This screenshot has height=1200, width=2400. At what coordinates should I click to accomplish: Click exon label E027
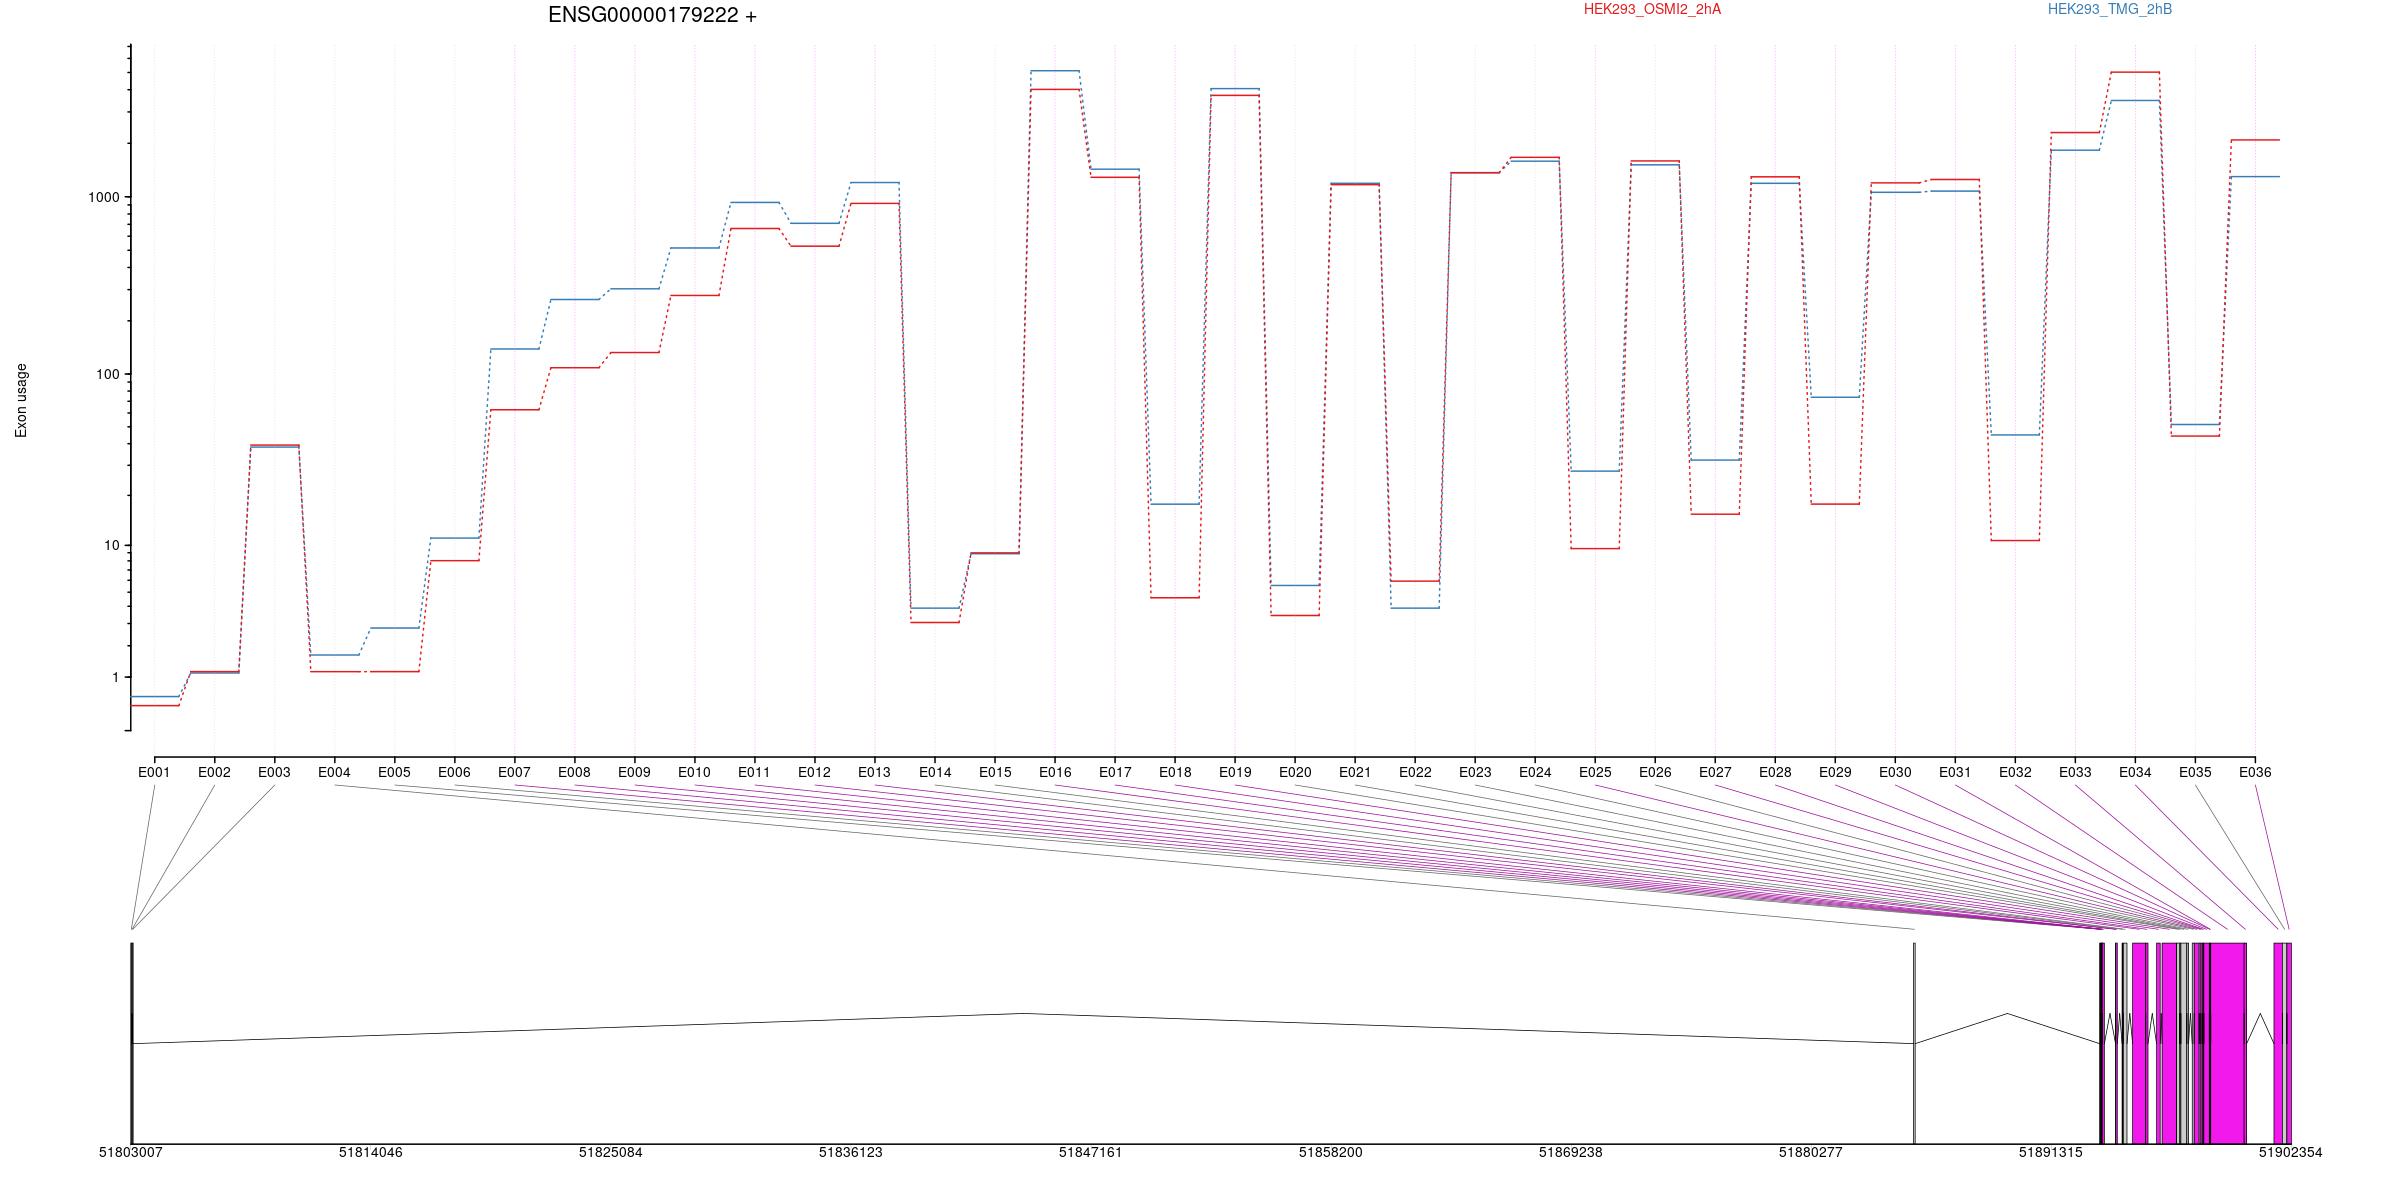[x=1715, y=772]
